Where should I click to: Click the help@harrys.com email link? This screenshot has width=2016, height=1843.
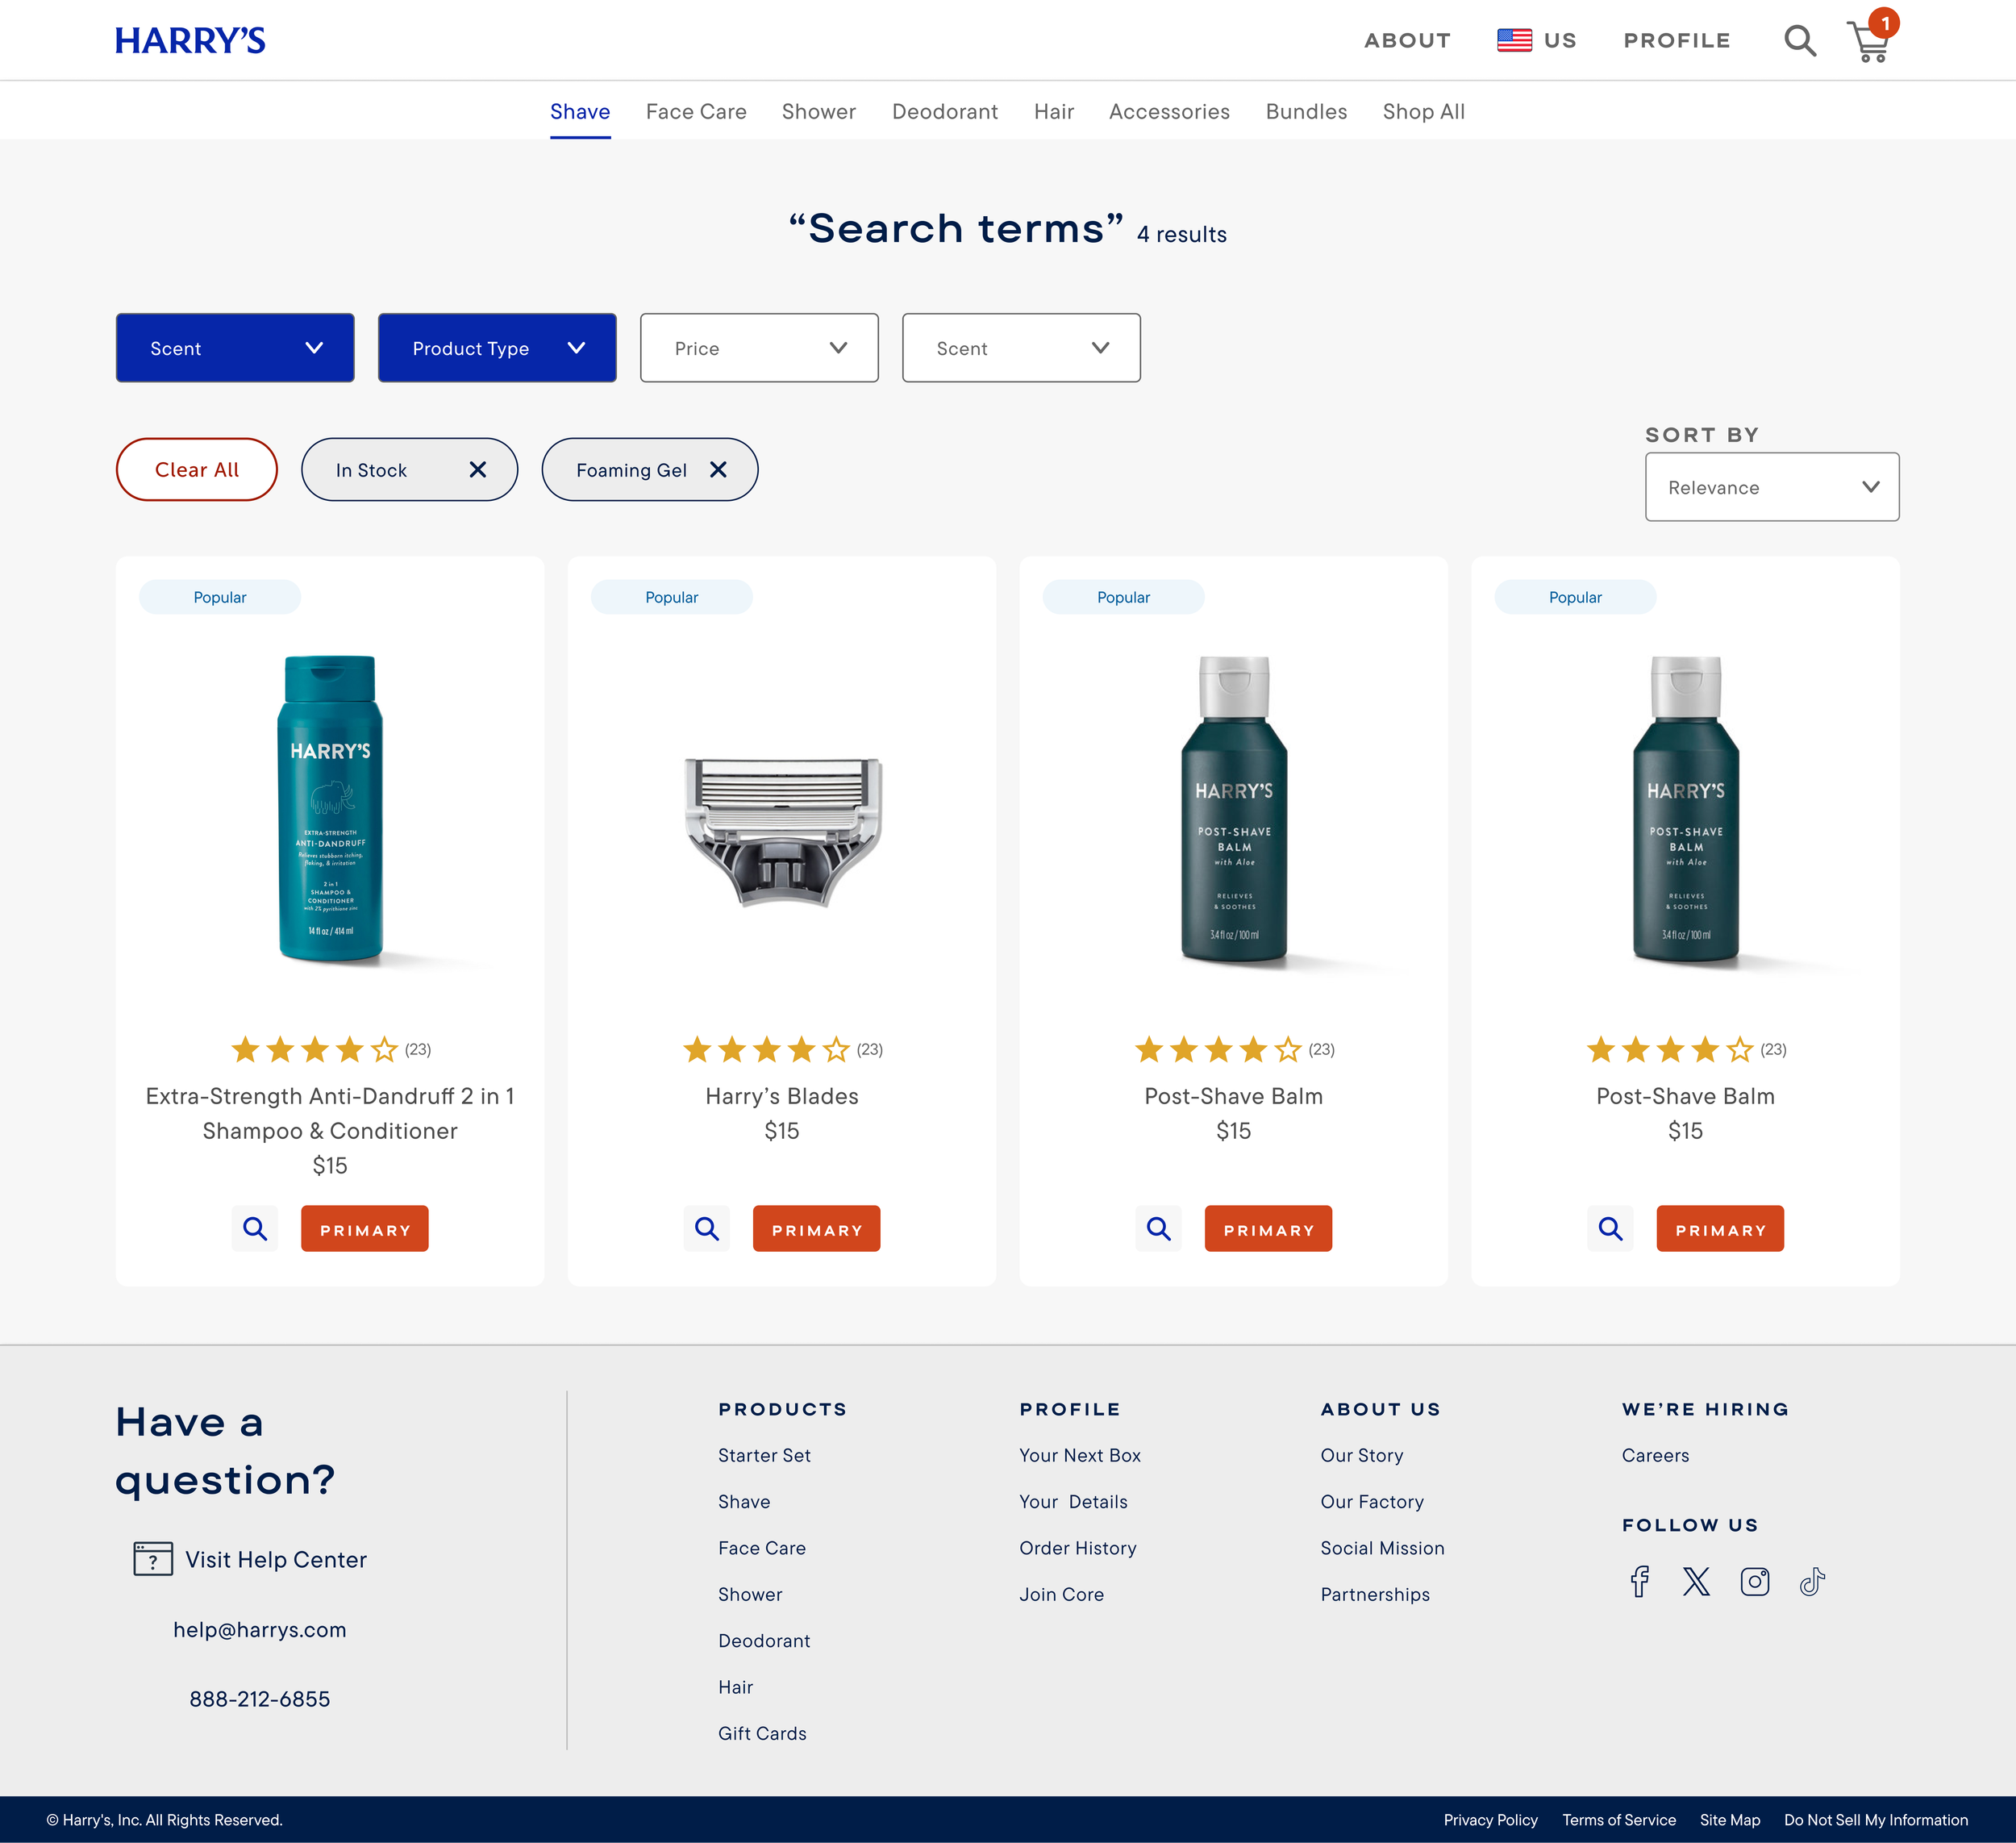click(259, 1629)
